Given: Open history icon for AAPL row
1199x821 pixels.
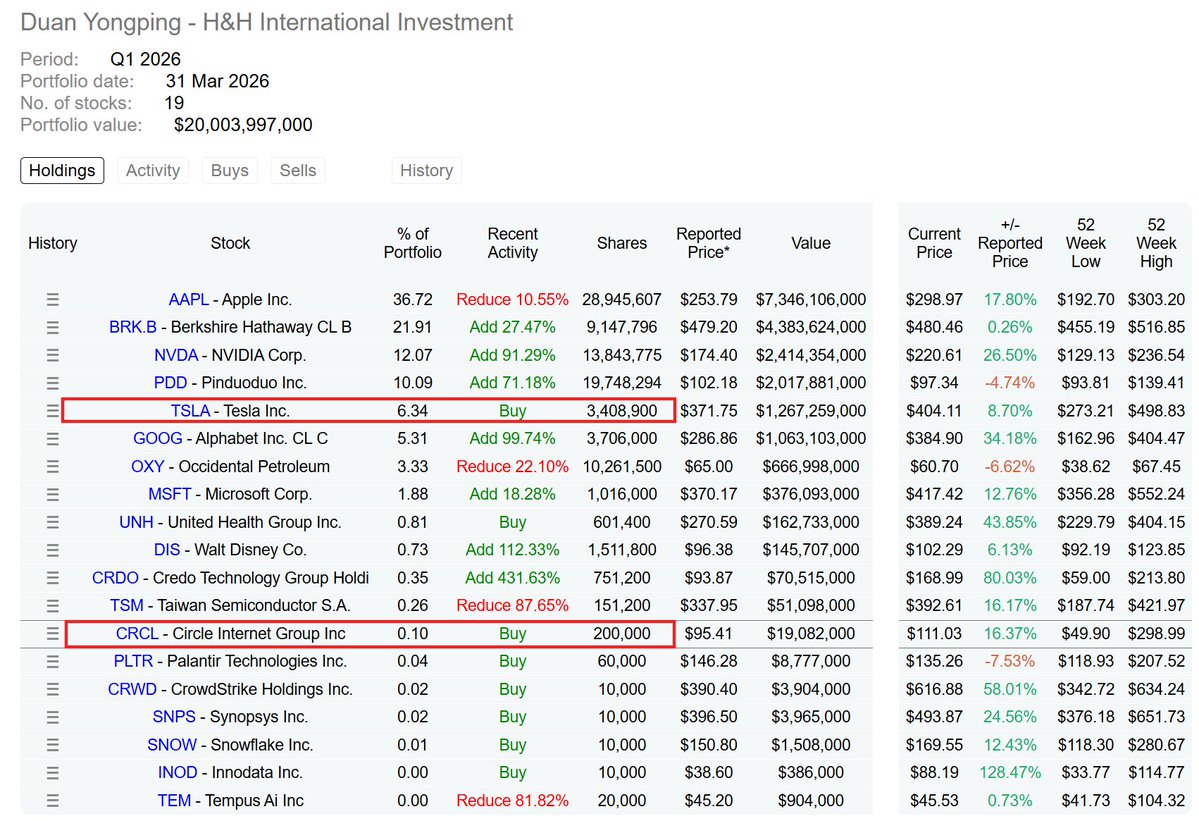Looking at the screenshot, I should (x=53, y=300).
